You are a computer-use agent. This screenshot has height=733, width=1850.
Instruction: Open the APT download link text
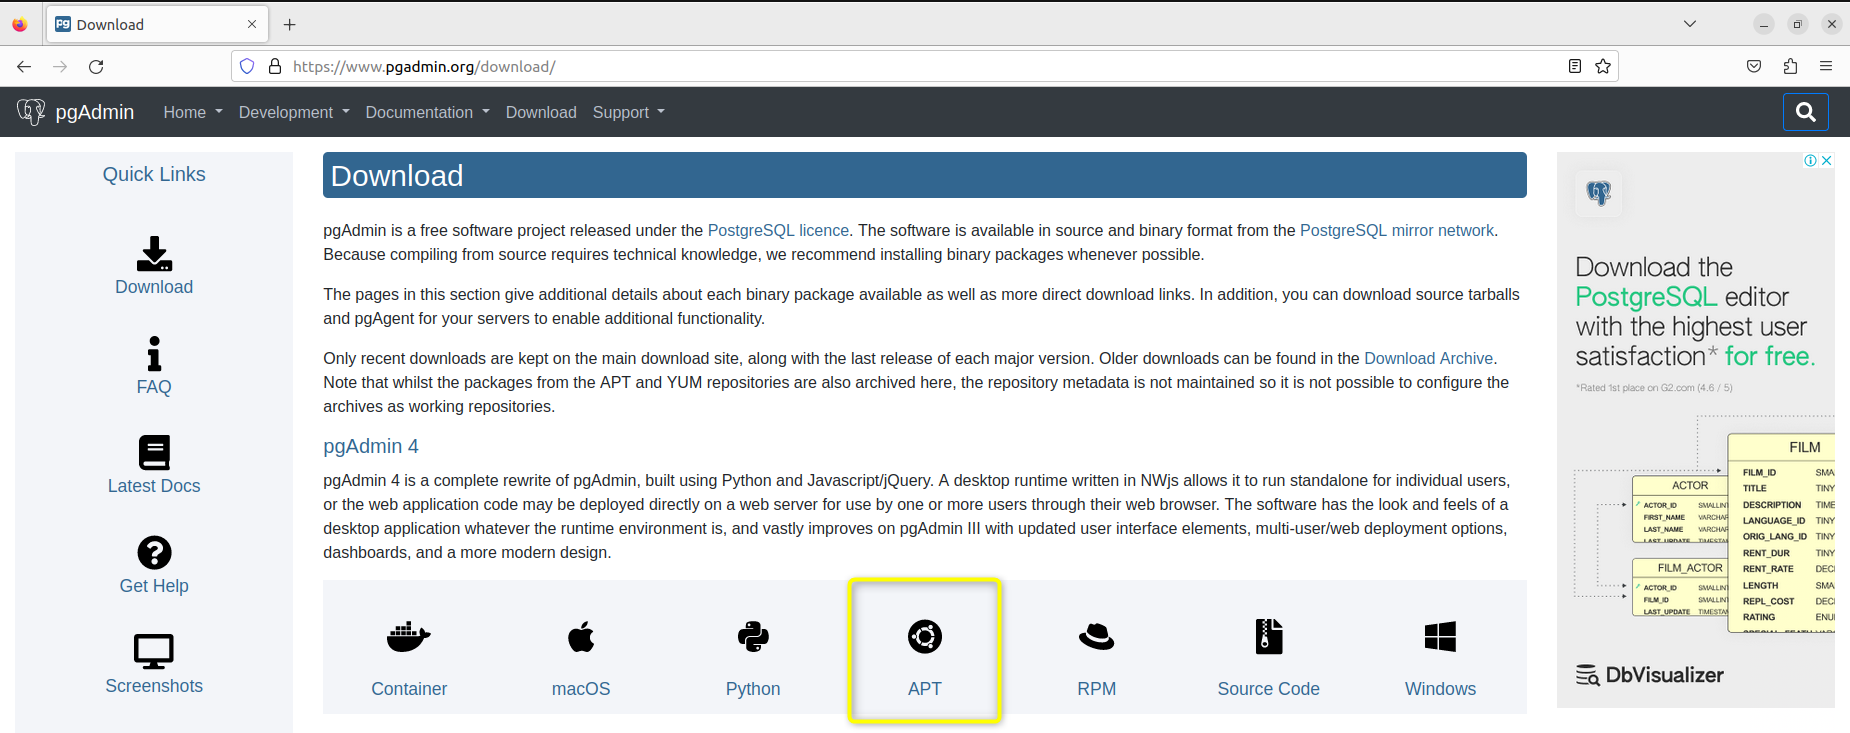(925, 689)
